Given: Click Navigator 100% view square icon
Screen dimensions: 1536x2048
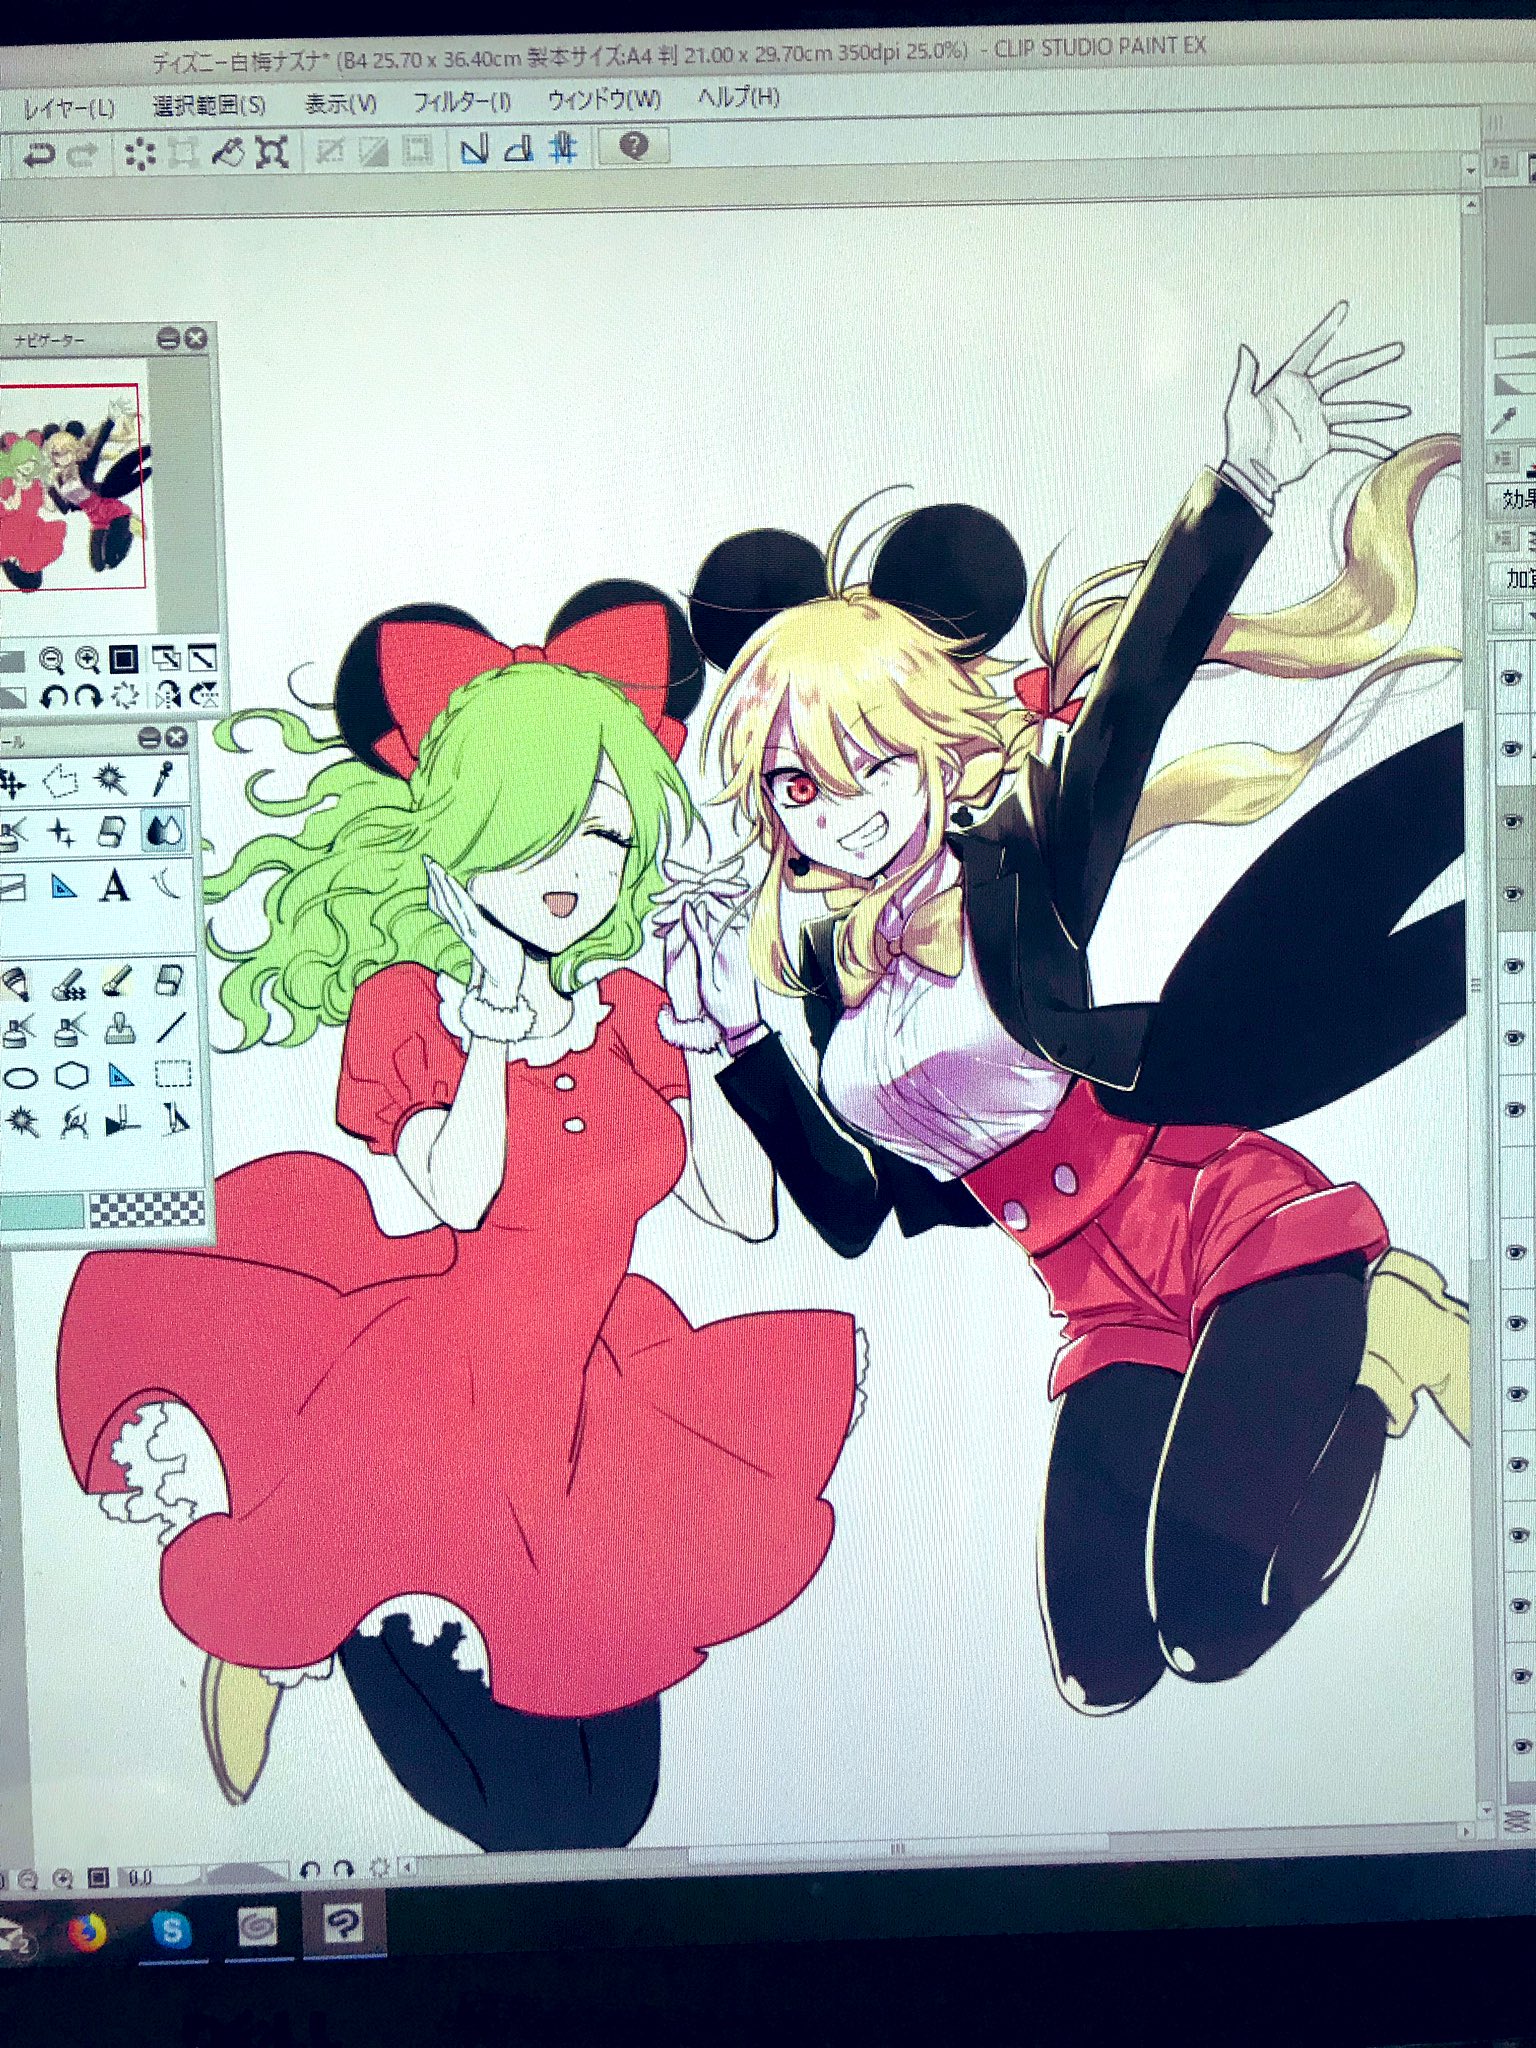Looking at the screenshot, I should [124, 658].
